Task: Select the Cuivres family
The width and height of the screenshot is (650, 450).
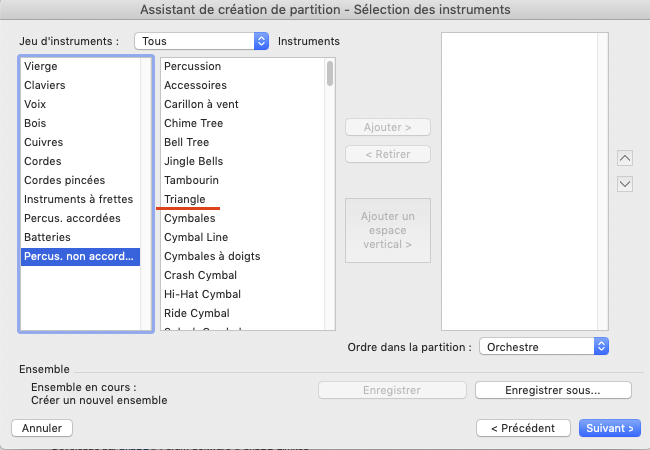Action: point(44,142)
